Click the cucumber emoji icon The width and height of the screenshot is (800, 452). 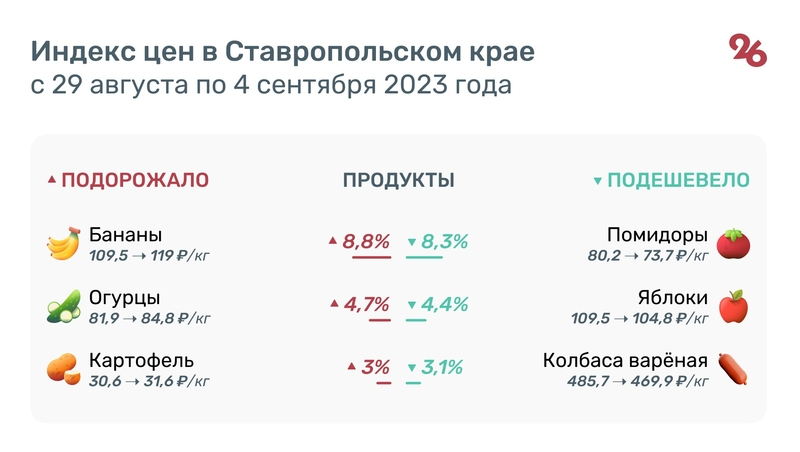63,307
